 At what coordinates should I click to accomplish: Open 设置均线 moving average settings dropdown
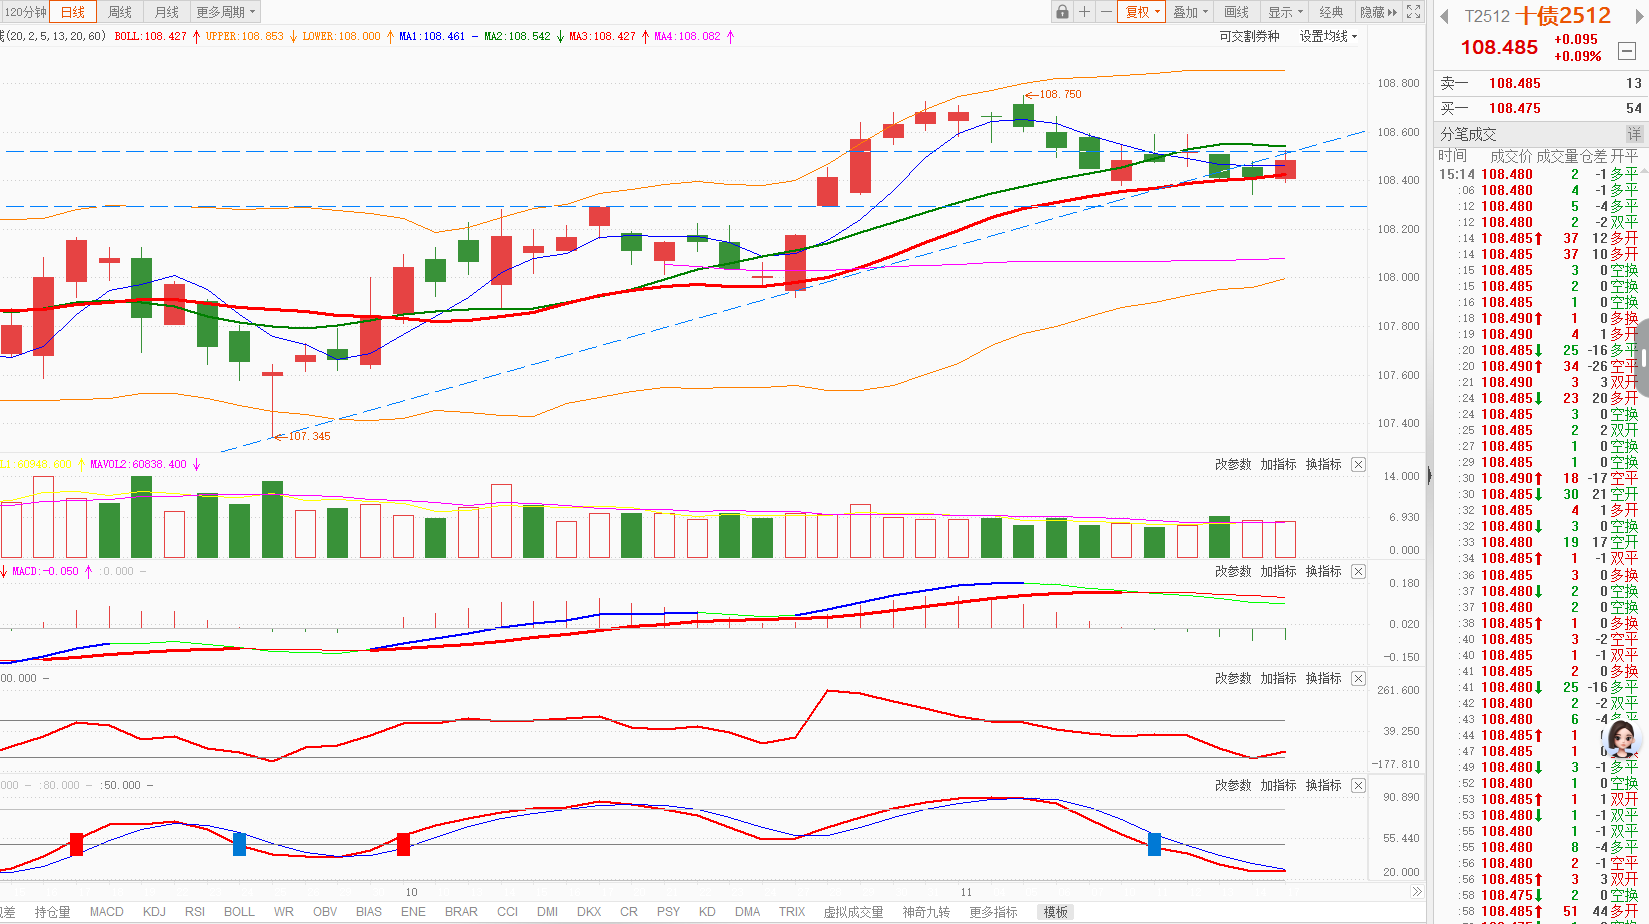point(1328,36)
